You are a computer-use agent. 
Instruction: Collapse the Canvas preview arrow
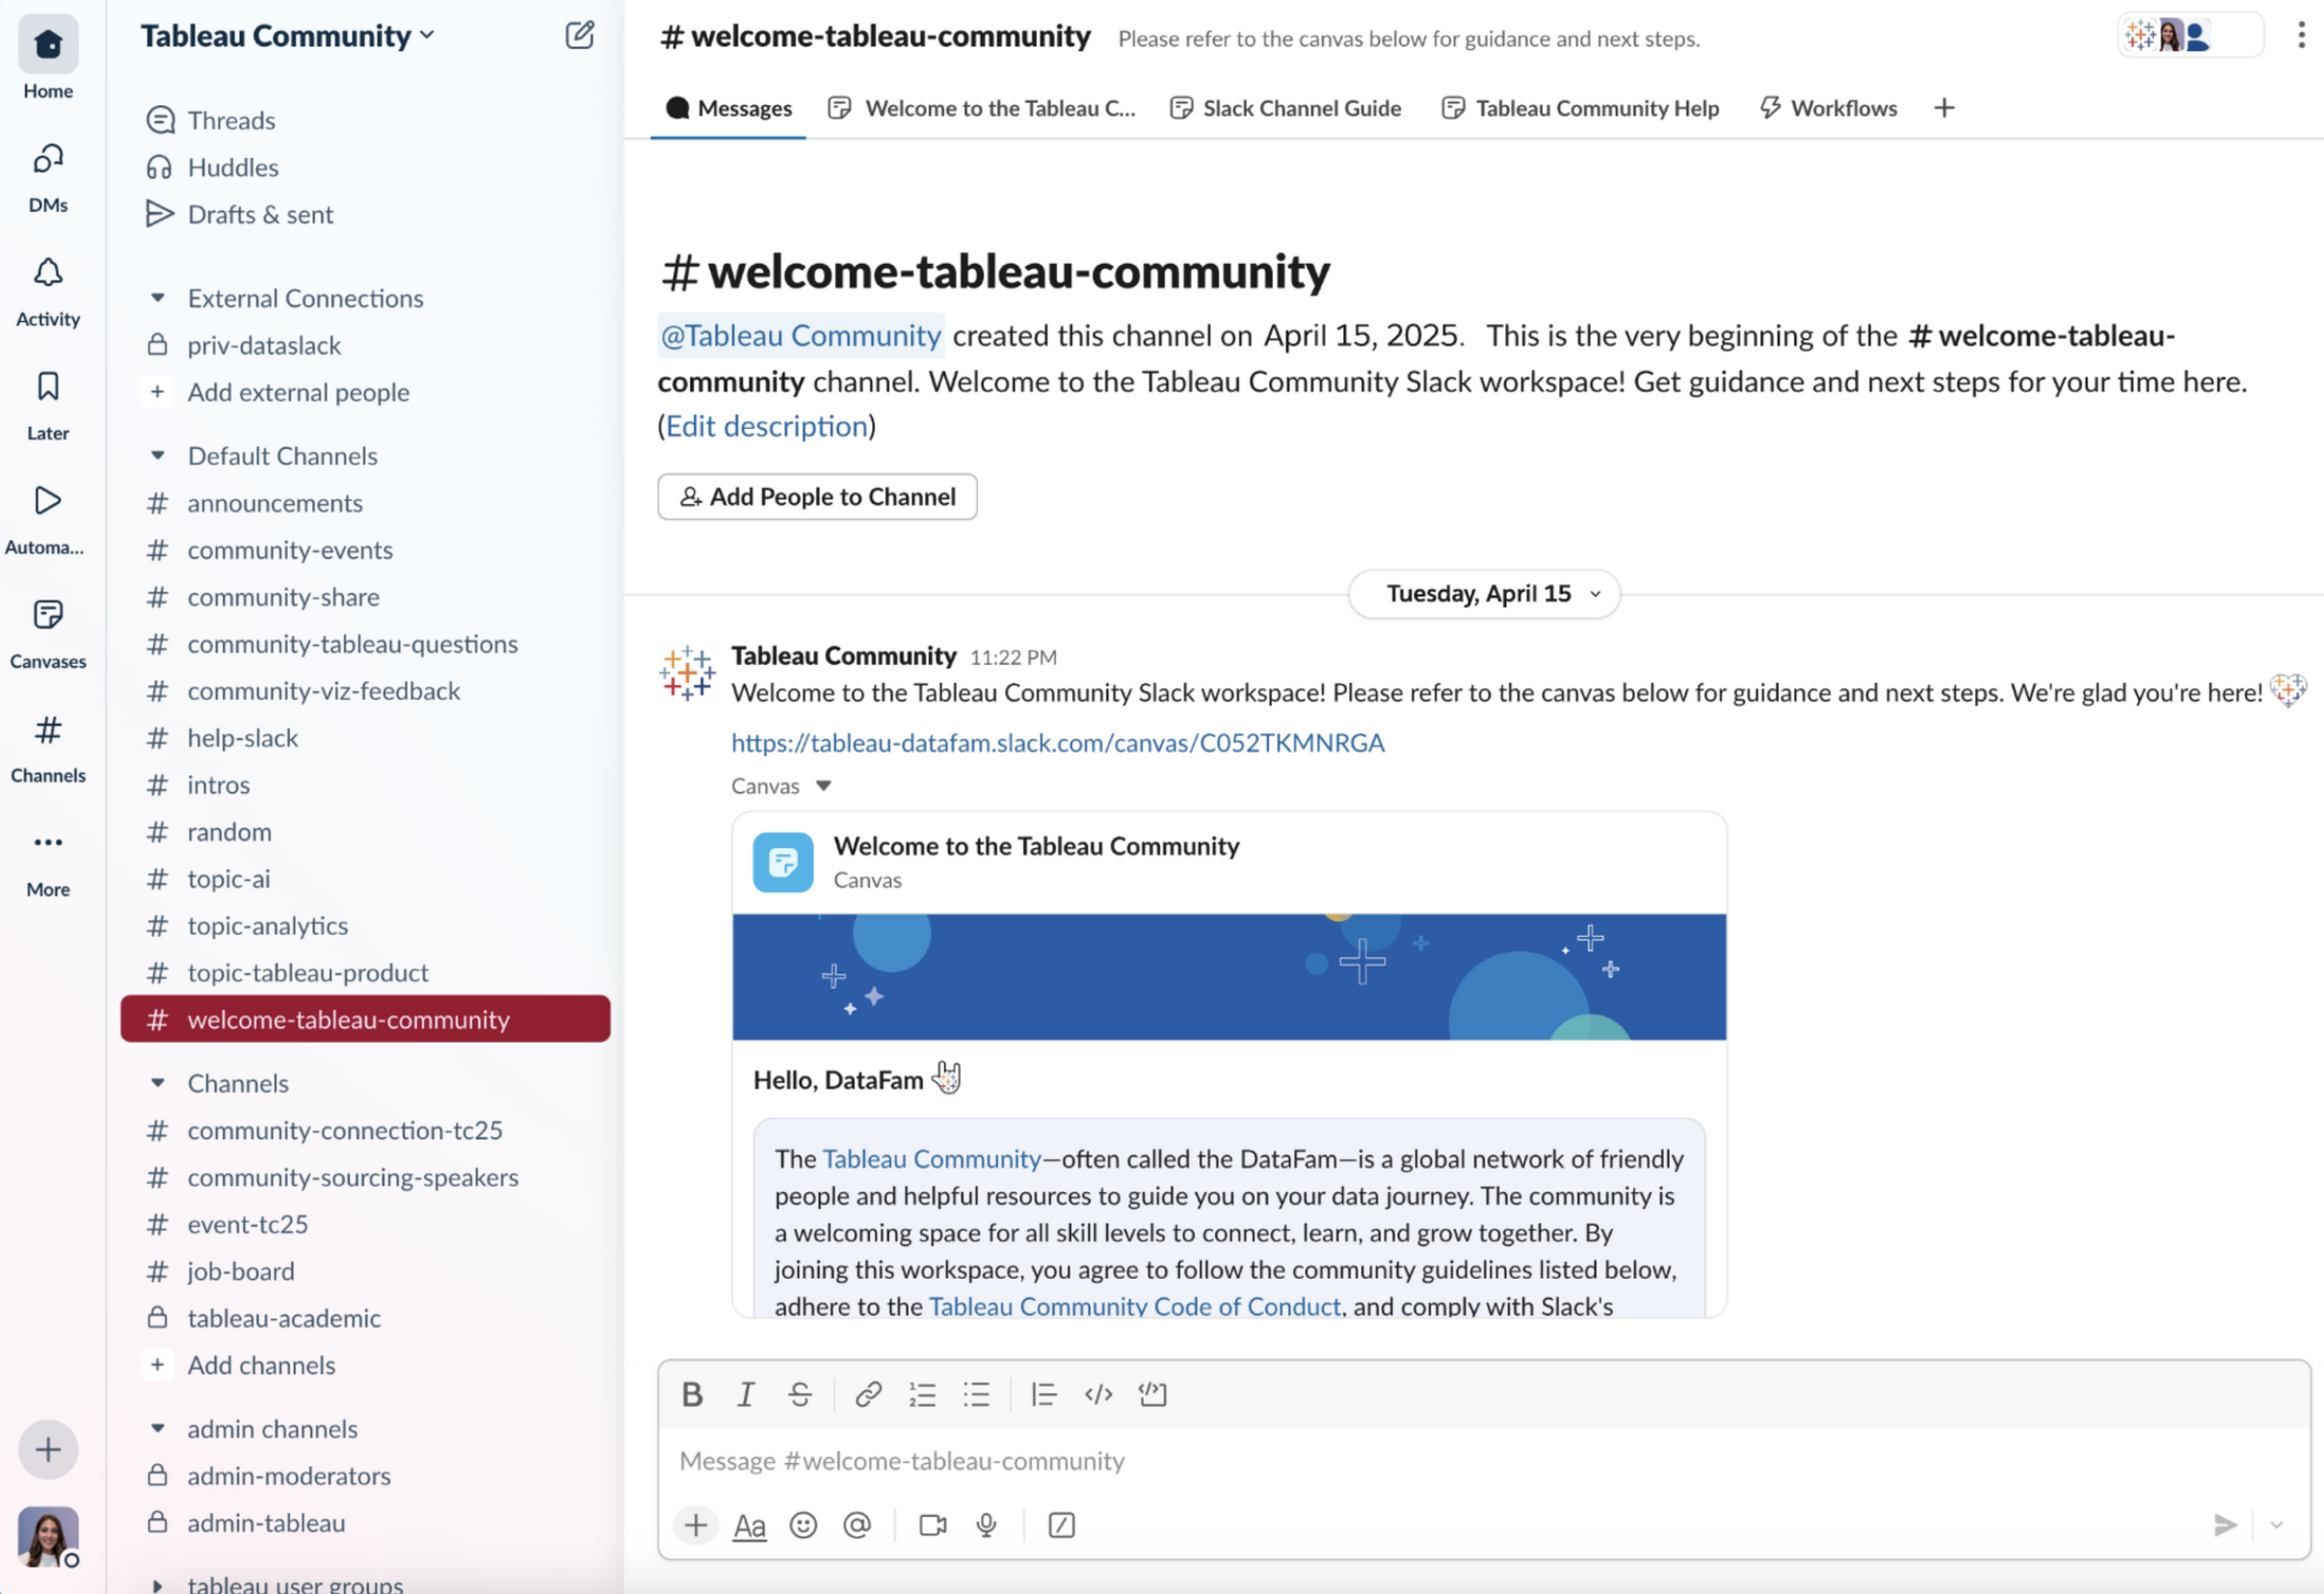[x=823, y=786]
